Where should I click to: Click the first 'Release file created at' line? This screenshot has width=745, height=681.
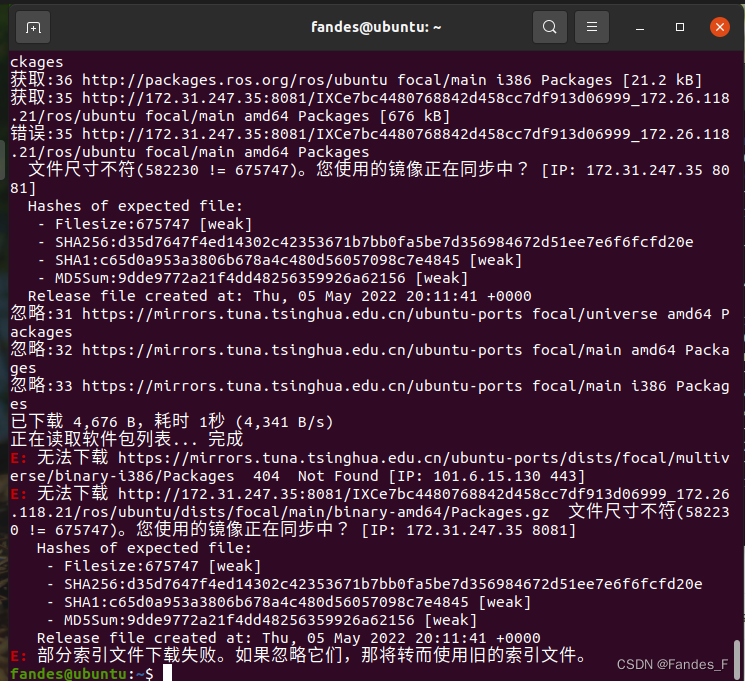pos(279,297)
